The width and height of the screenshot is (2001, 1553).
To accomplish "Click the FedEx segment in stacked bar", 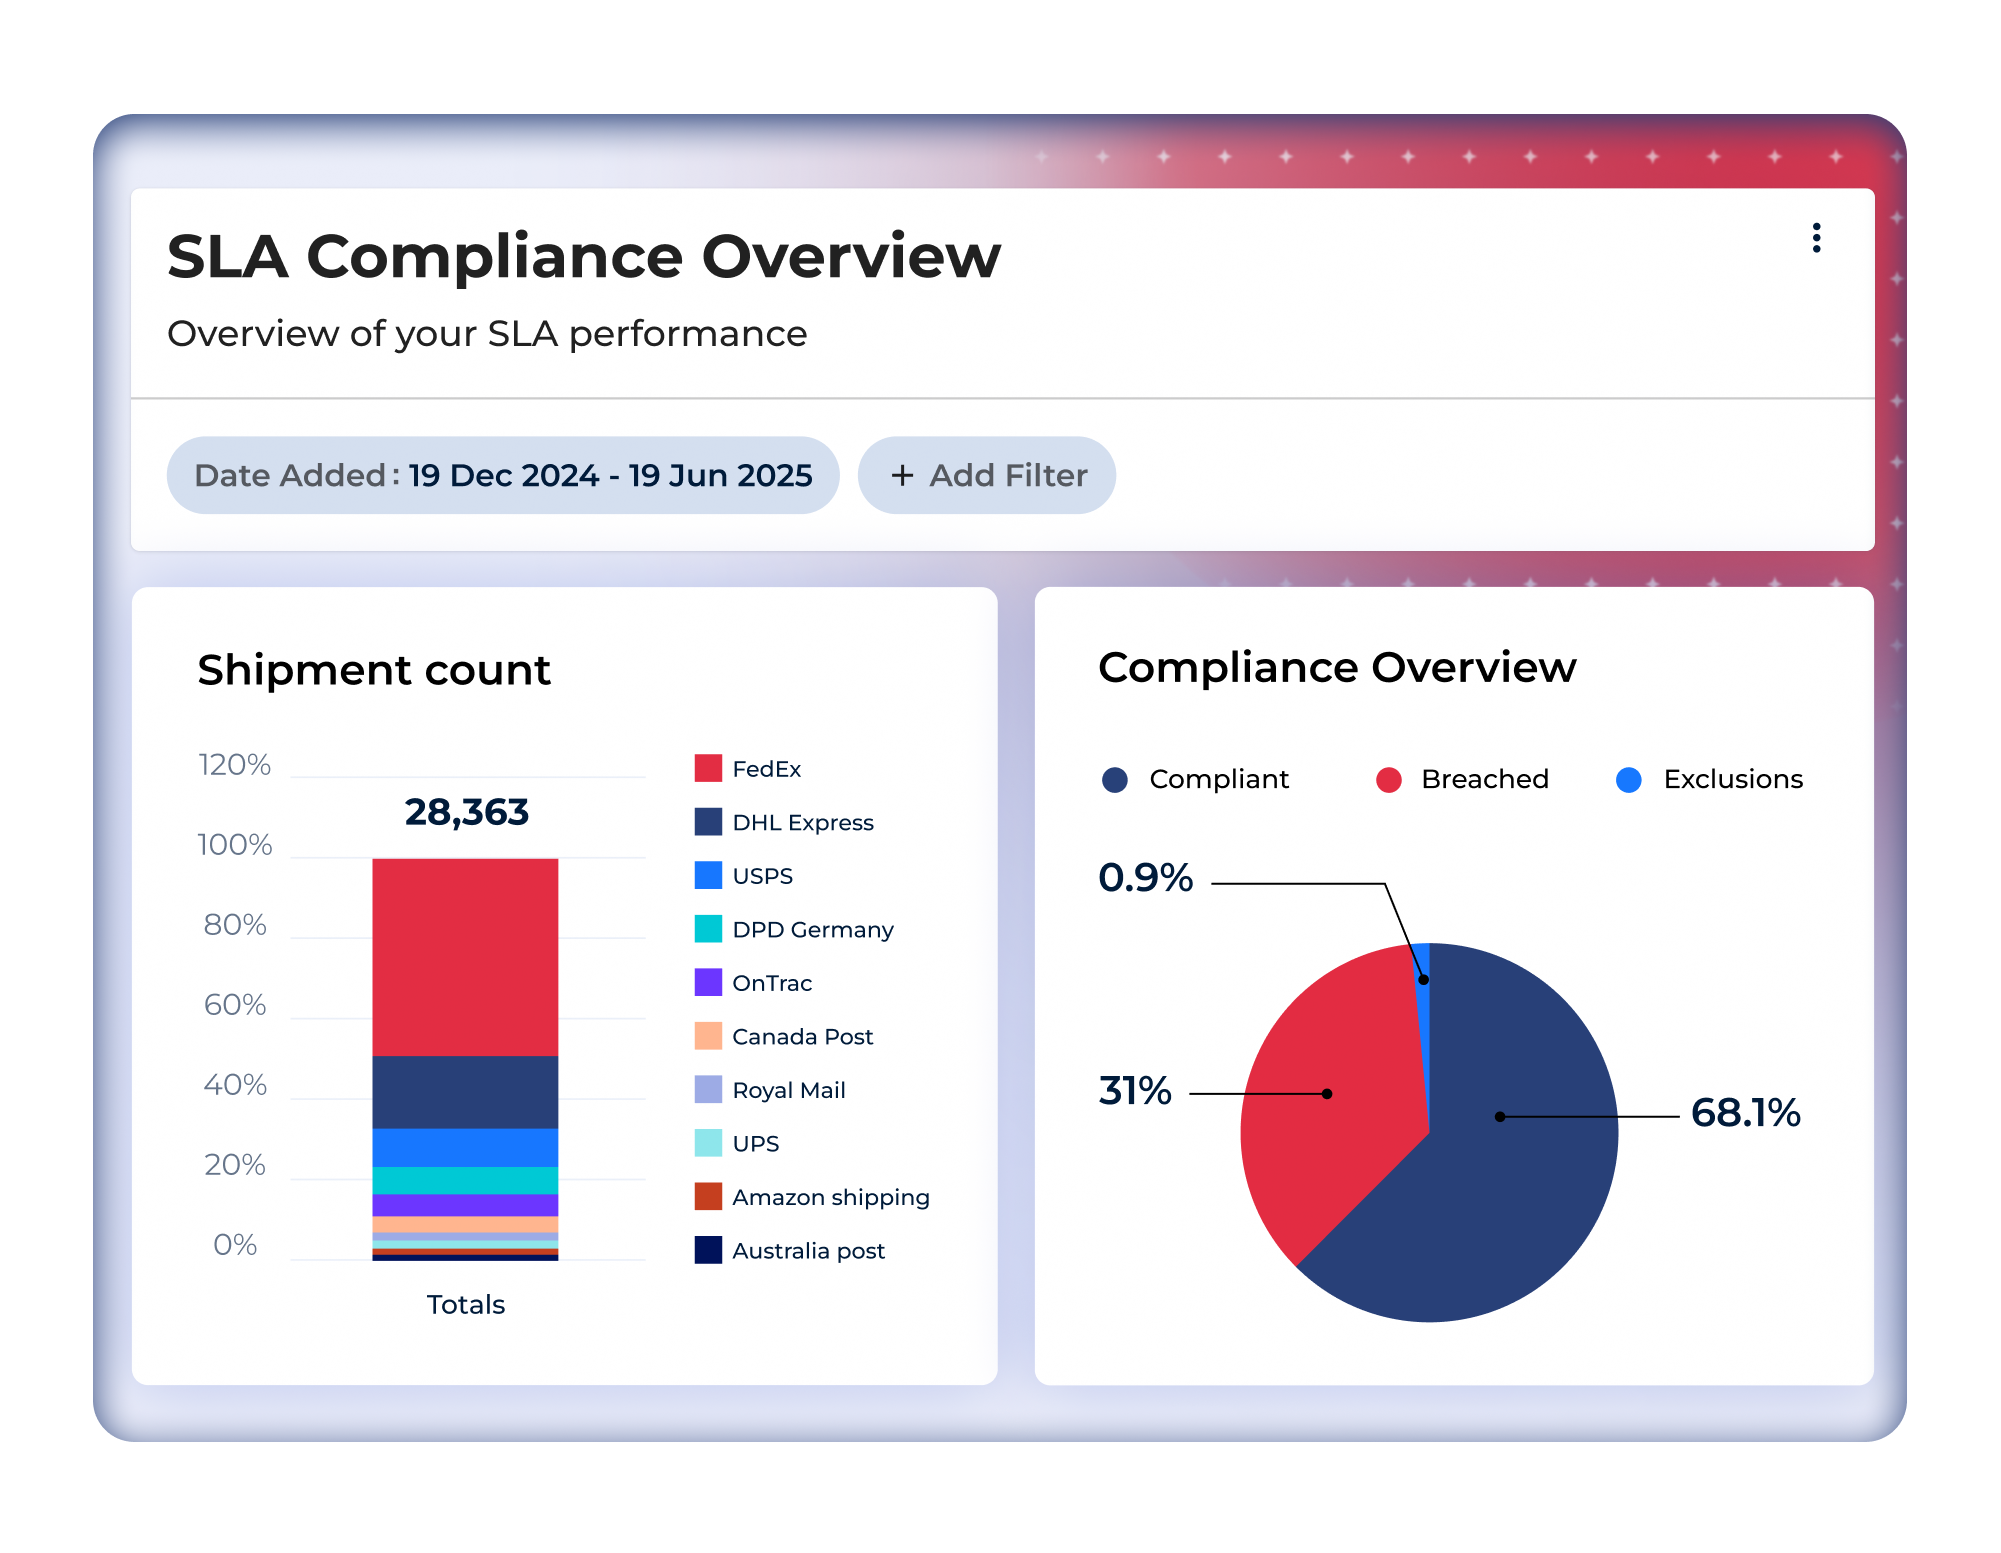I will pos(465,955).
